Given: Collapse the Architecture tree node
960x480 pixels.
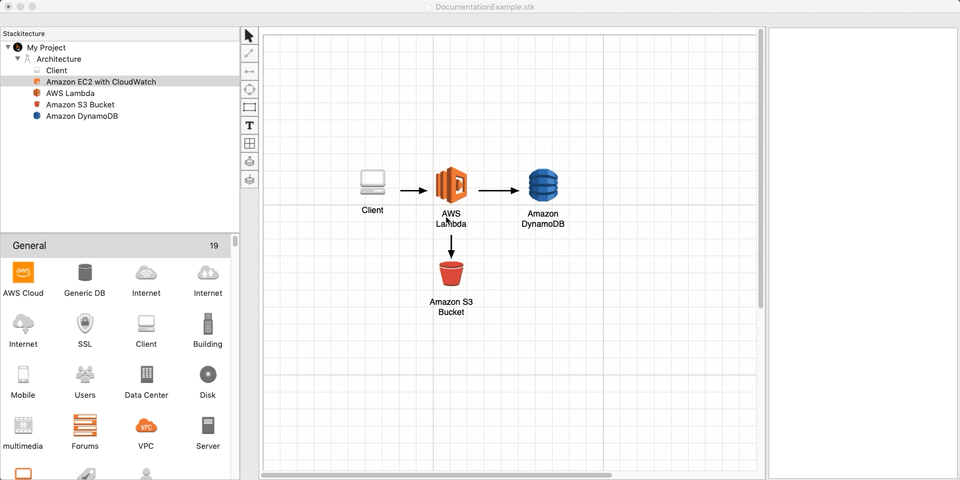Looking at the screenshot, I should pyautogui.click(x=18, y=59).
